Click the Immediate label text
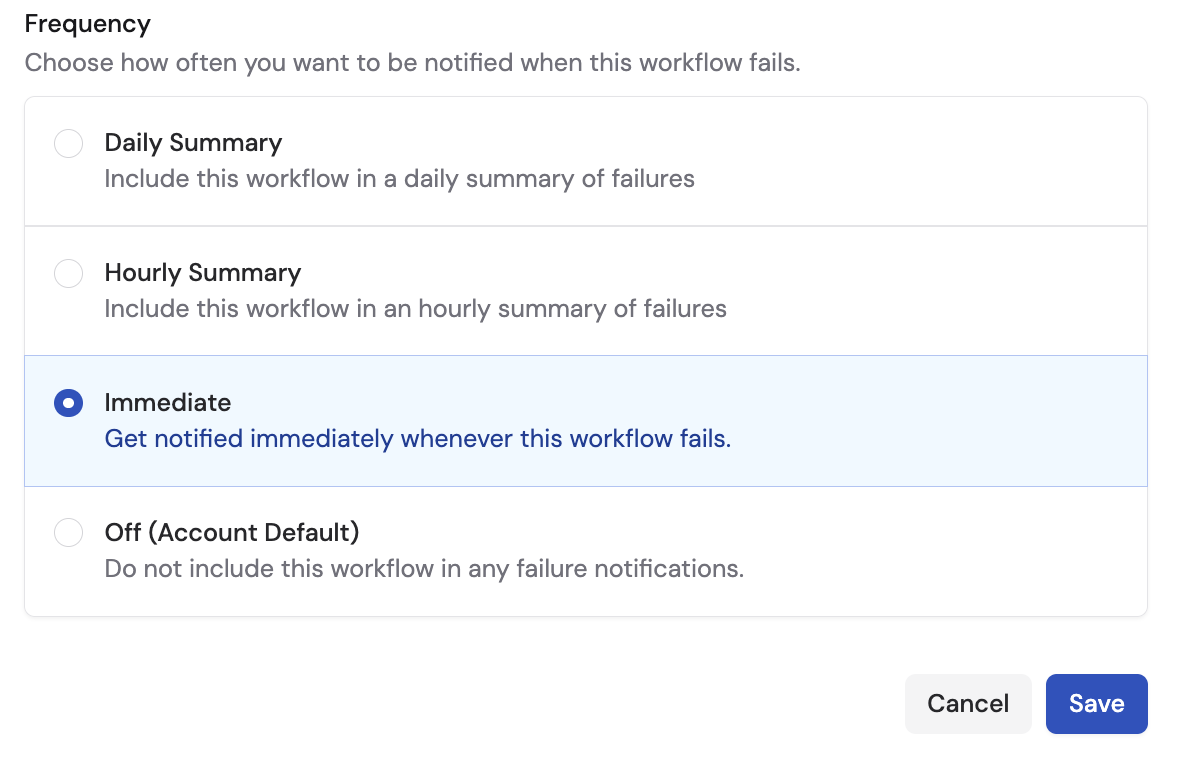The image size is (1184, 762). click(x=168, y=403)
